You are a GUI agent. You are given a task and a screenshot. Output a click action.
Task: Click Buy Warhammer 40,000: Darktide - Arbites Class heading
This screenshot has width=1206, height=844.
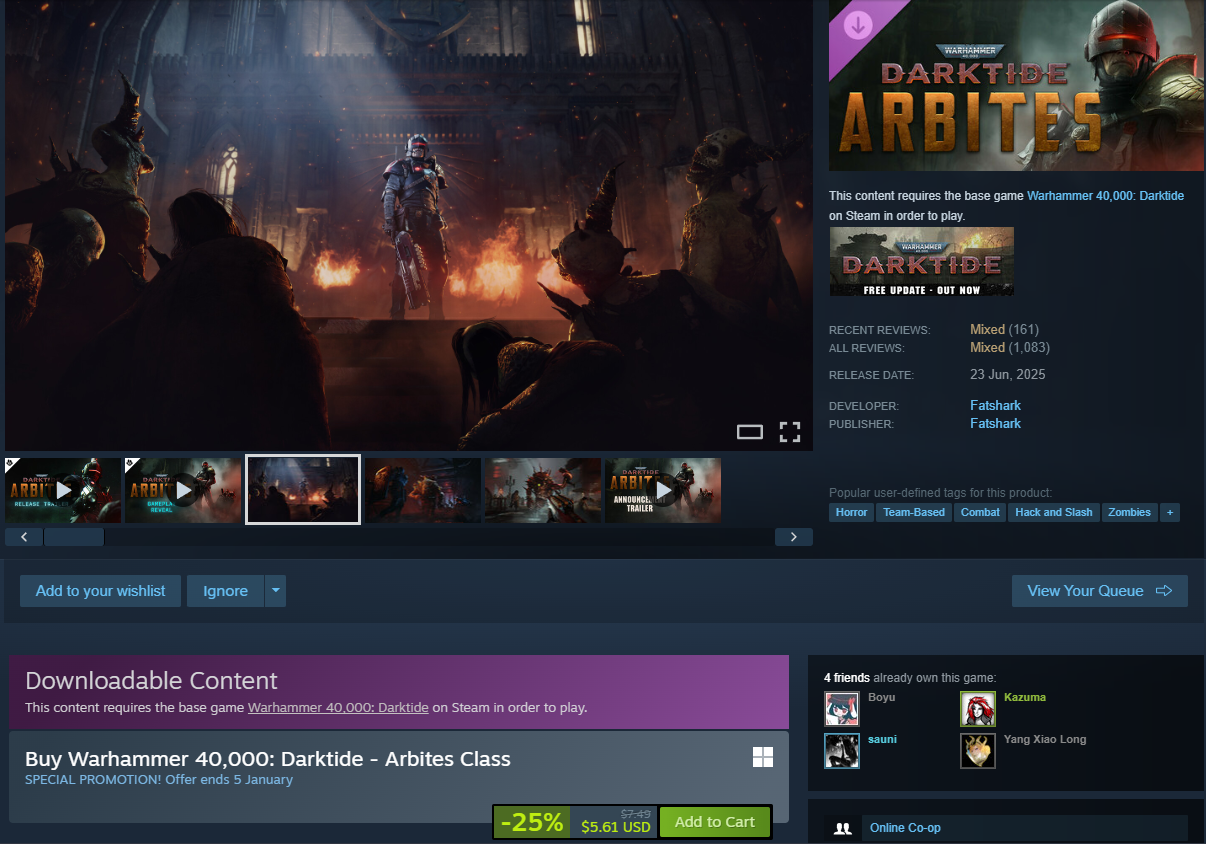pyautogui.click(x=268, y=759)
